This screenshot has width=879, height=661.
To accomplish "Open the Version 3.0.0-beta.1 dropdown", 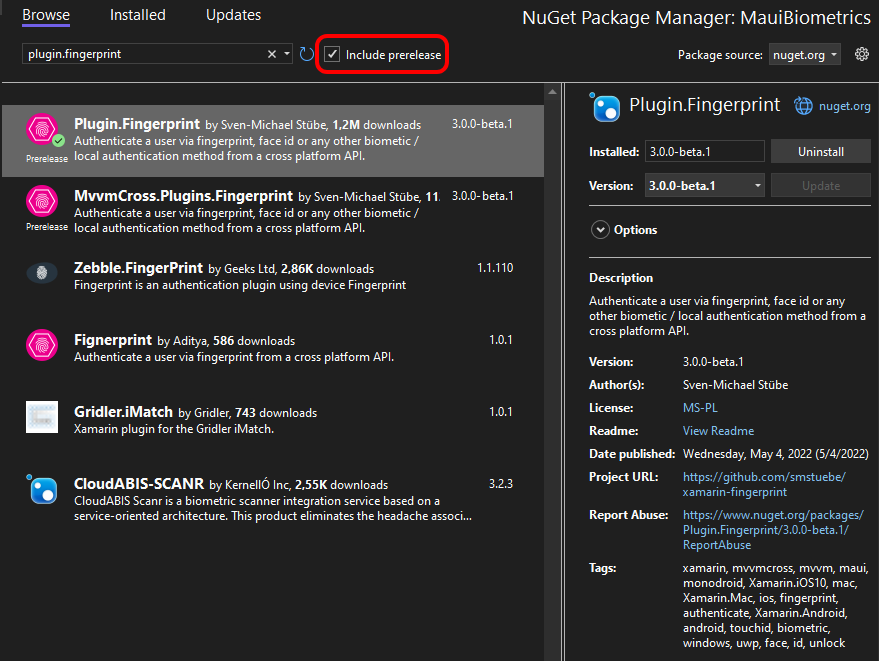I will point(705,186).
